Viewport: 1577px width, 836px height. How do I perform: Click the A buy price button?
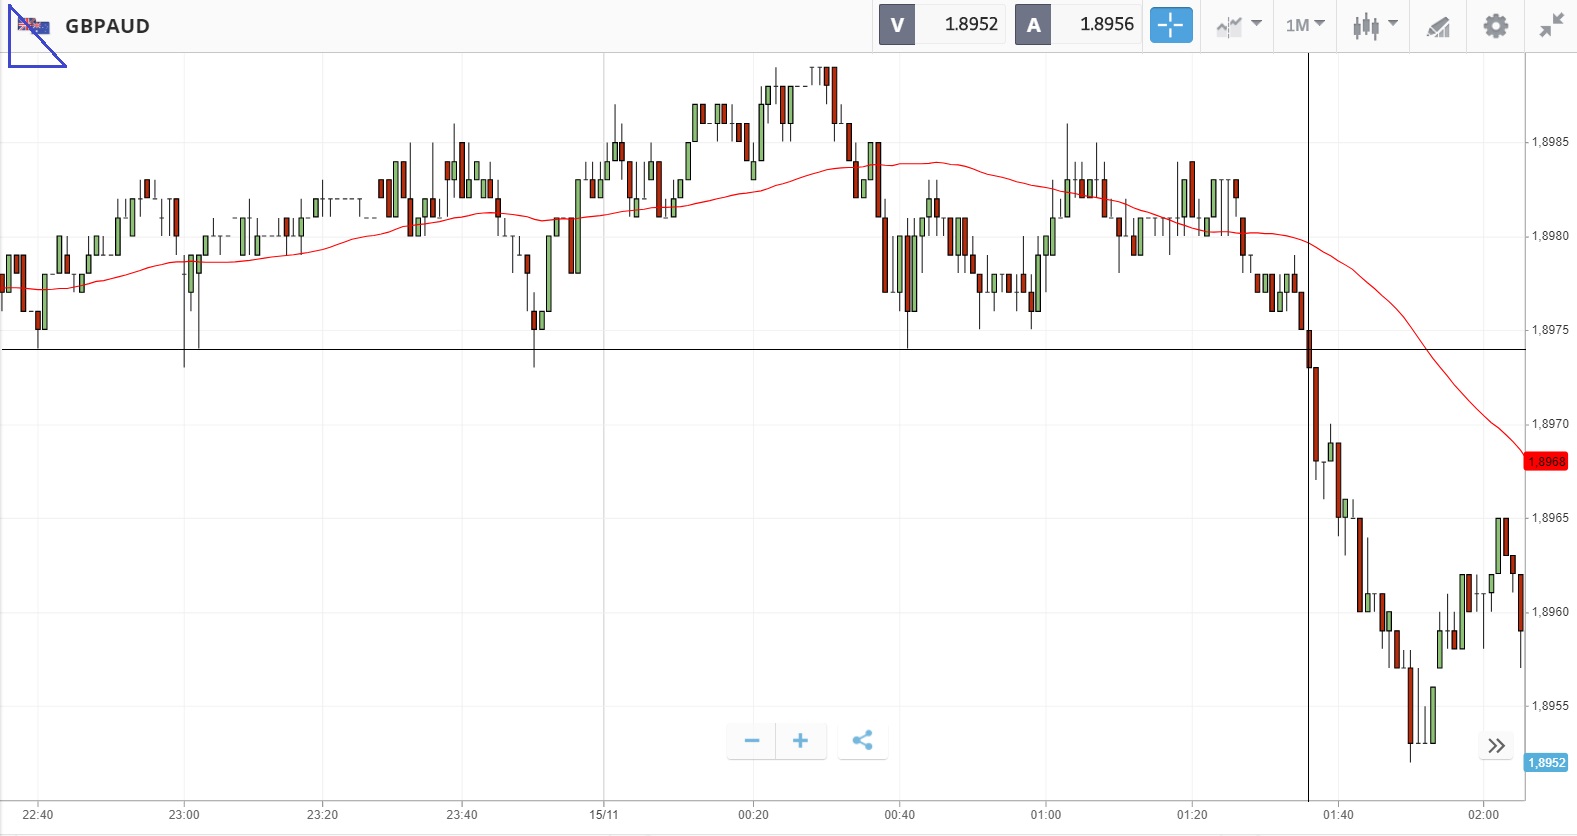(1033, 25)
